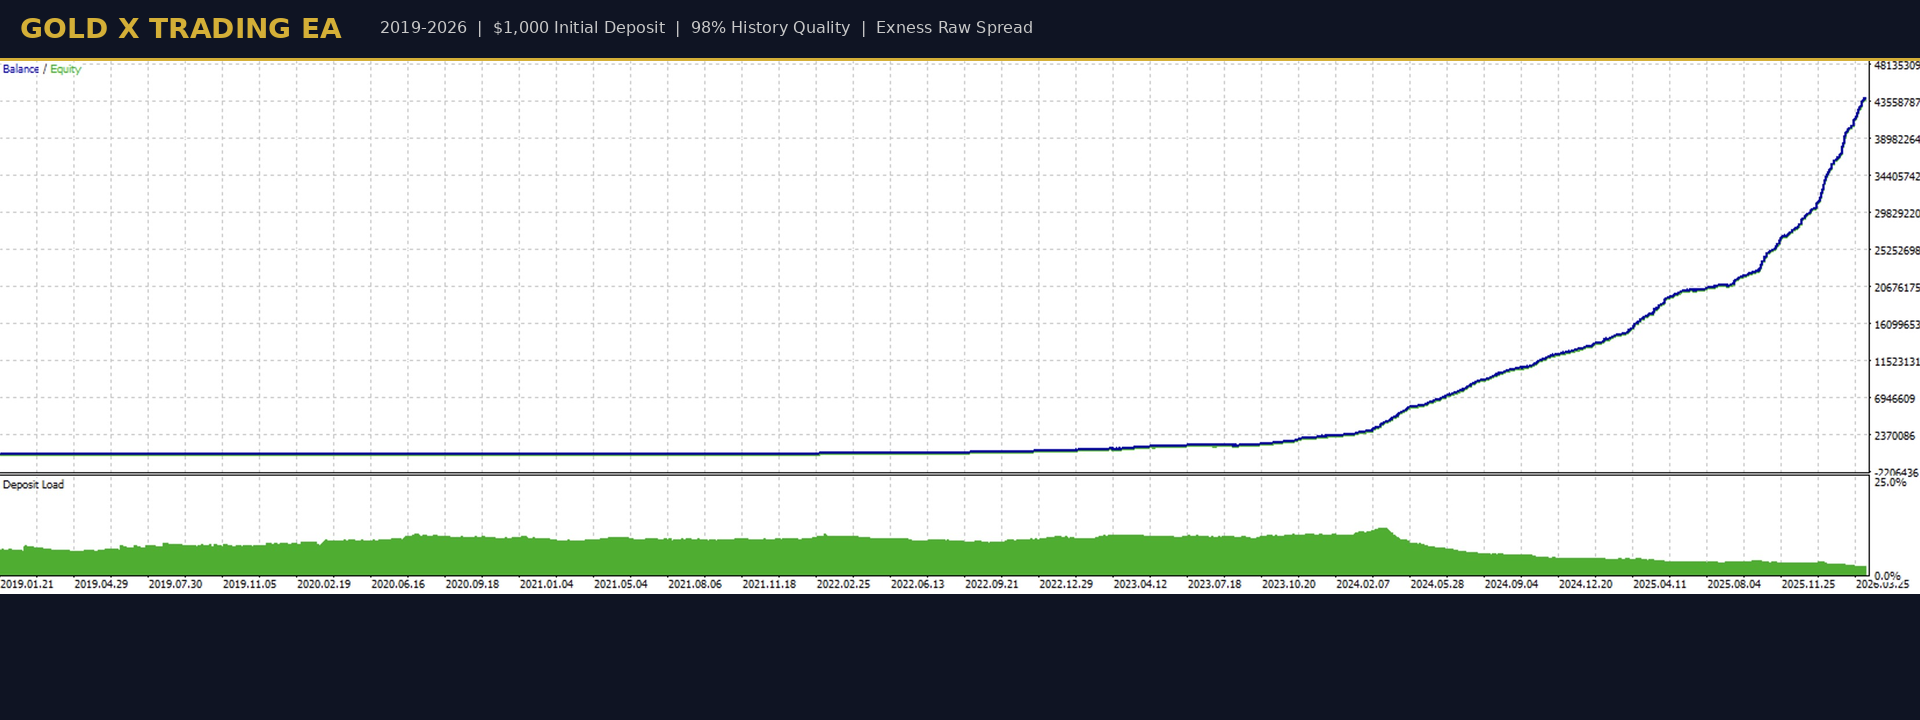
Task: Select the 6946609 axis value
Action: point(1894,399)
